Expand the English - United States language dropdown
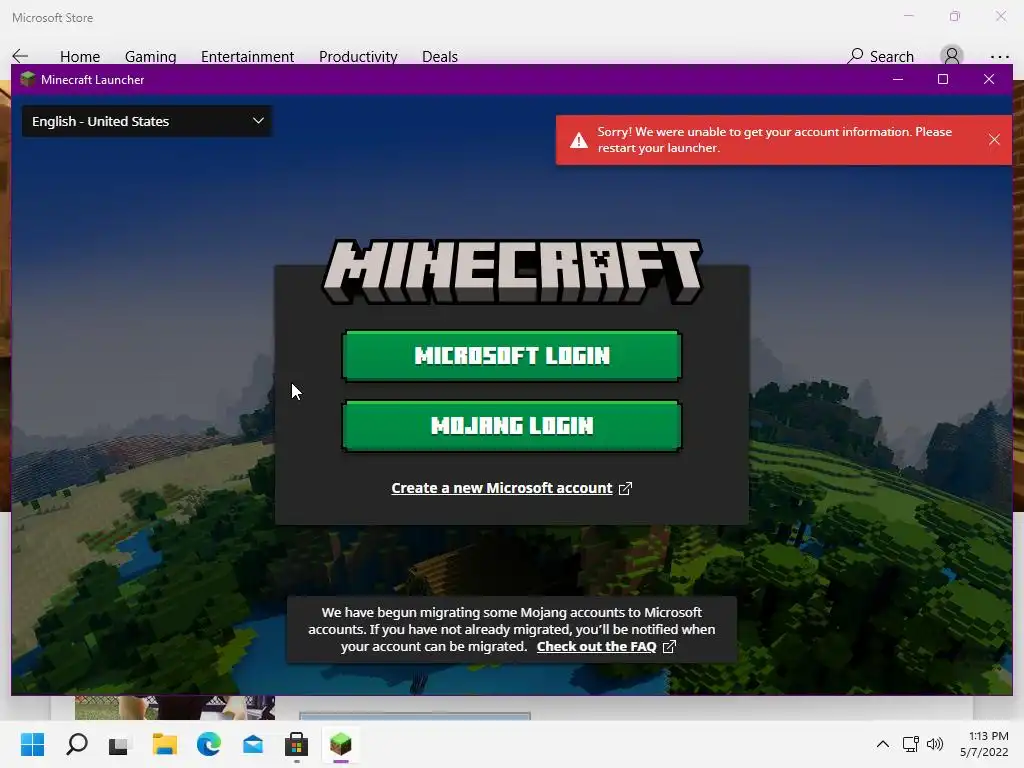 148,121
